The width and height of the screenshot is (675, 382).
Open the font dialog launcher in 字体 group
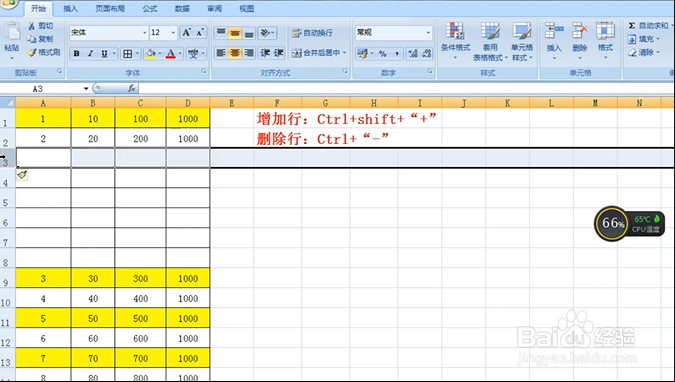coord(204,72)
